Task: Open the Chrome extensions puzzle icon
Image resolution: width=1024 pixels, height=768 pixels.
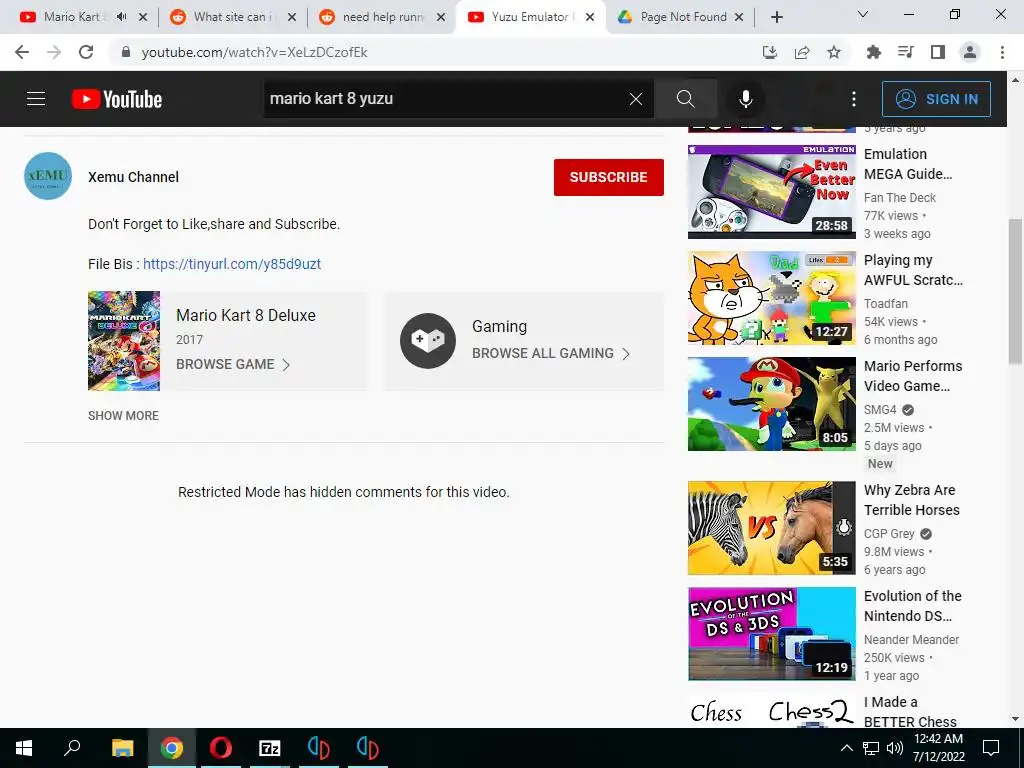Action: (873, 52)
